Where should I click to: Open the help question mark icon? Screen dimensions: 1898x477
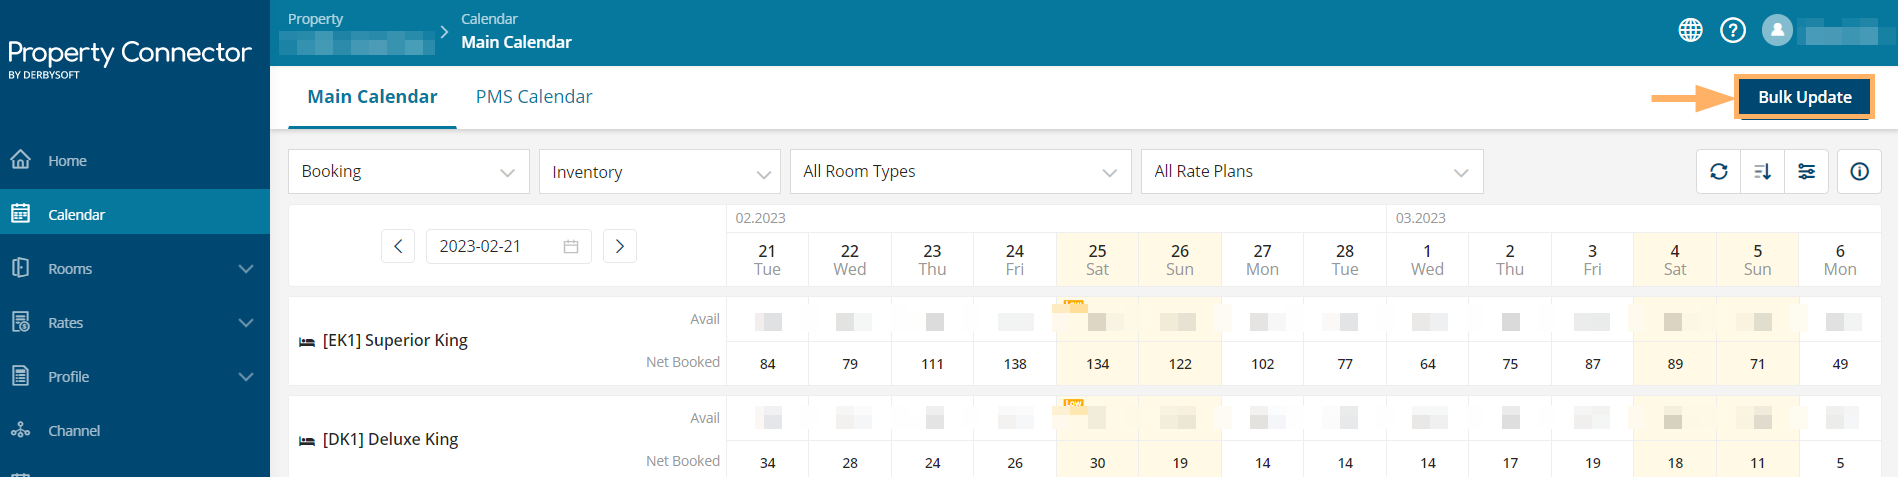pos(1733,31)
